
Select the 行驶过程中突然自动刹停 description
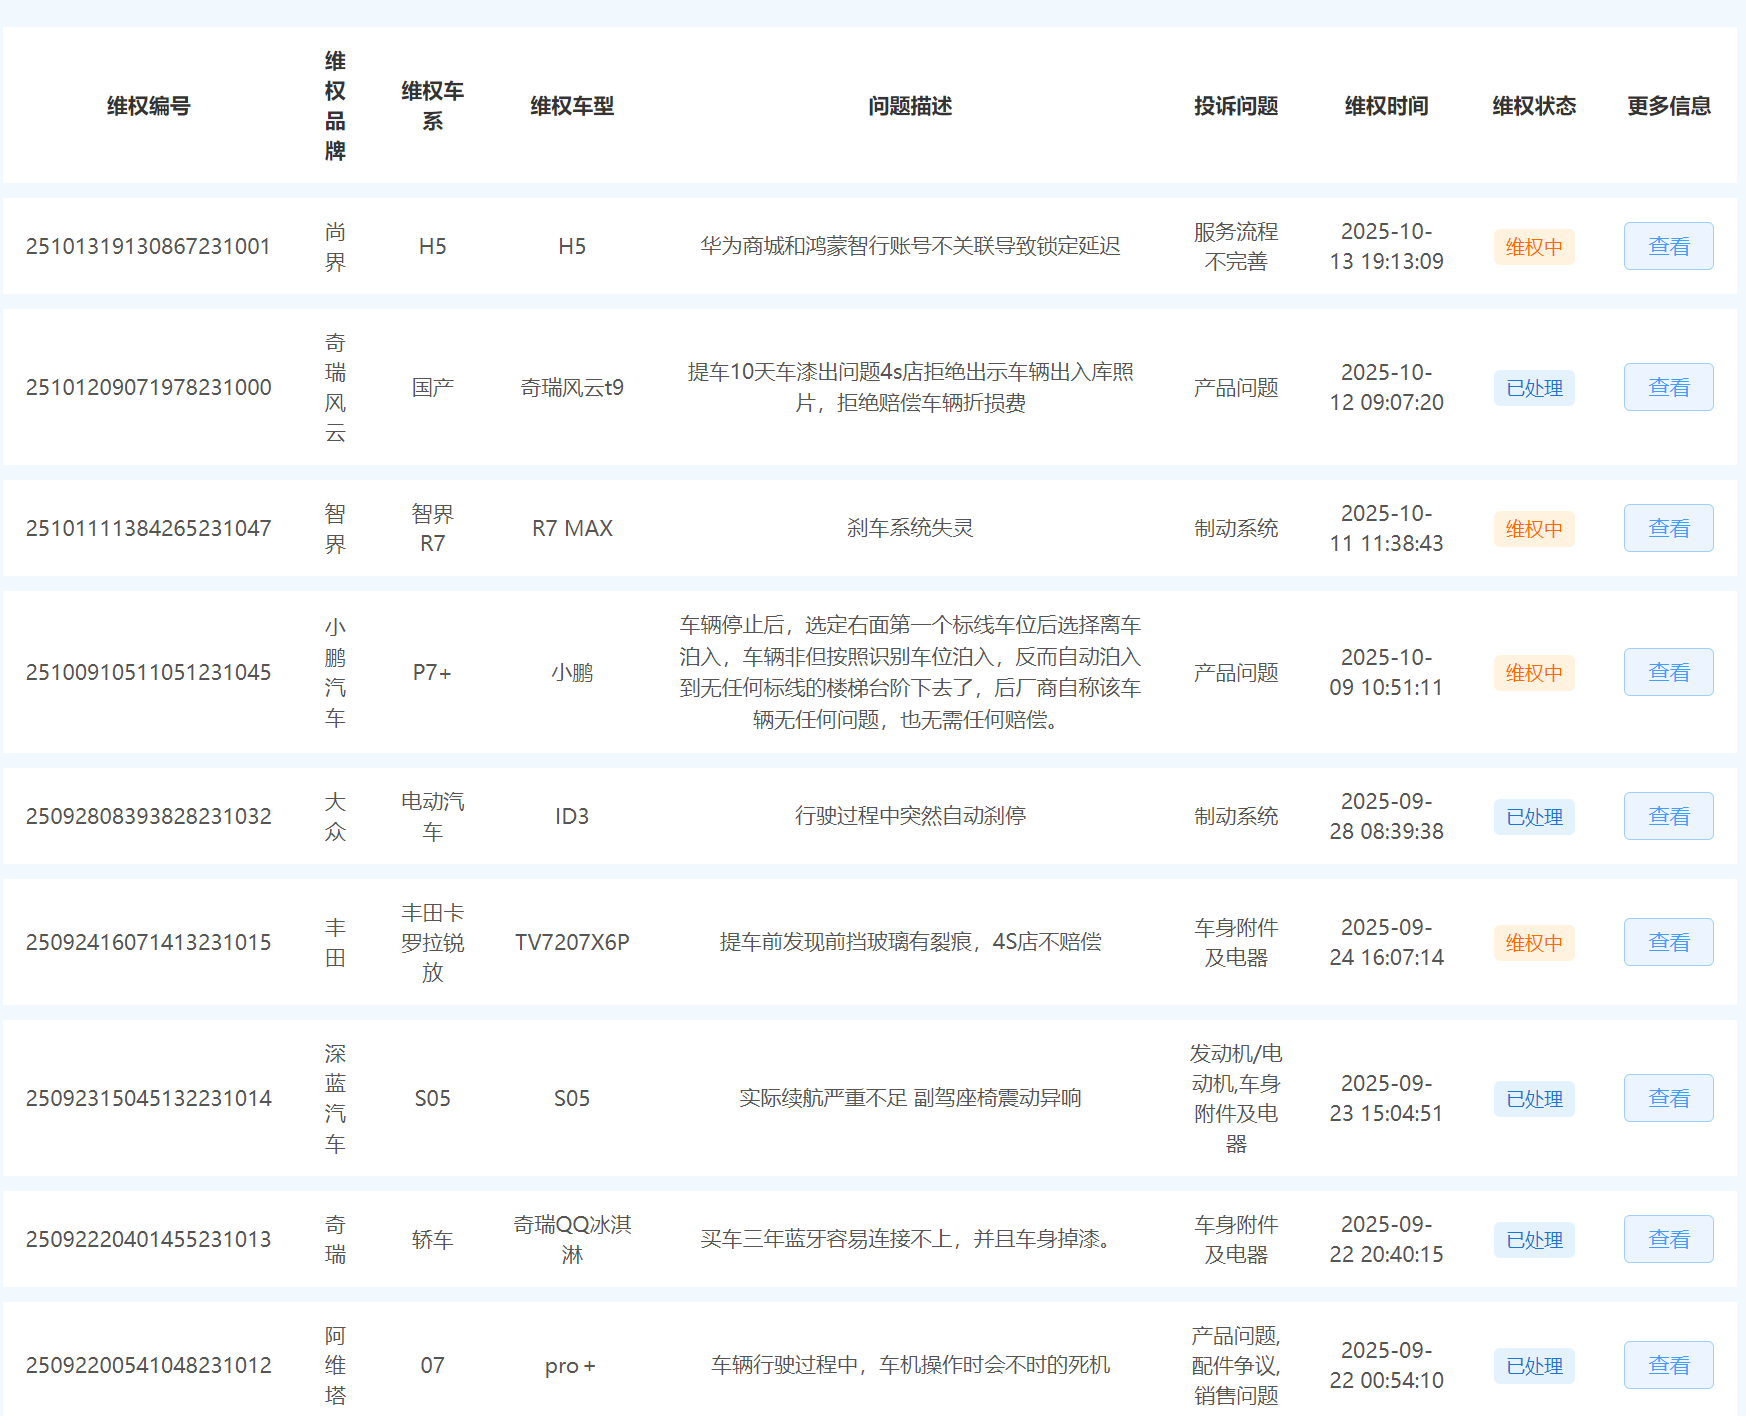point(910,816)
